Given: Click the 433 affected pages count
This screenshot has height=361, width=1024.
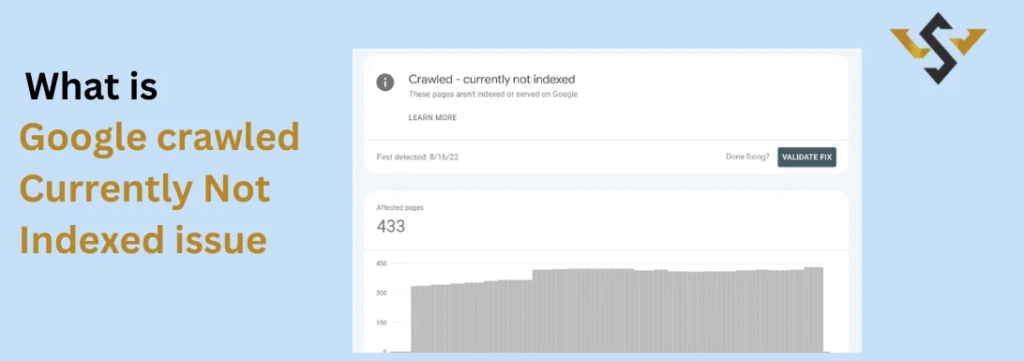Looking at the screenshot, I should click(391, 227).
